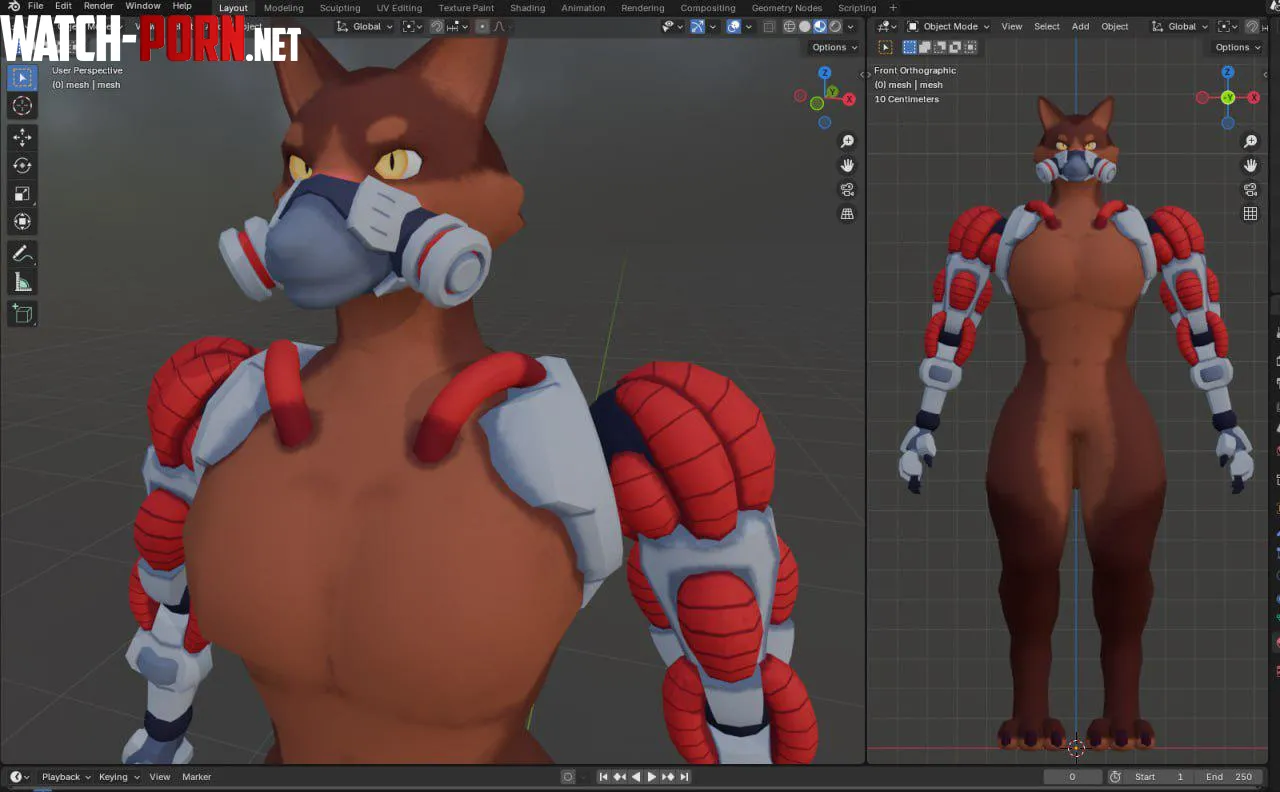Choose Extend selection mode icon
This screenshot has width=1280, height=792.
tap(925, 47)
